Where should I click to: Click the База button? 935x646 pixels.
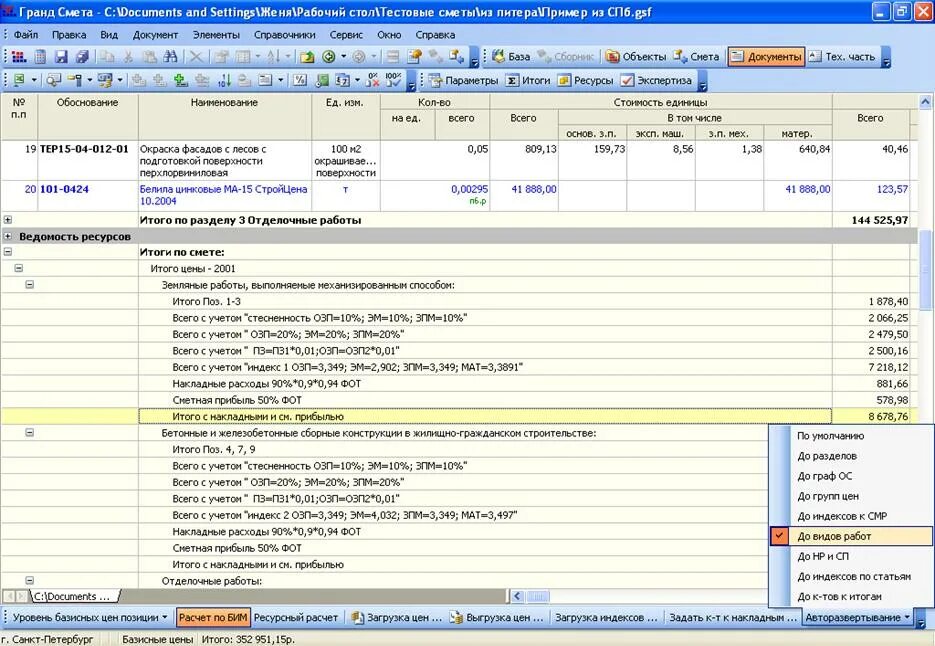[510, 57]
